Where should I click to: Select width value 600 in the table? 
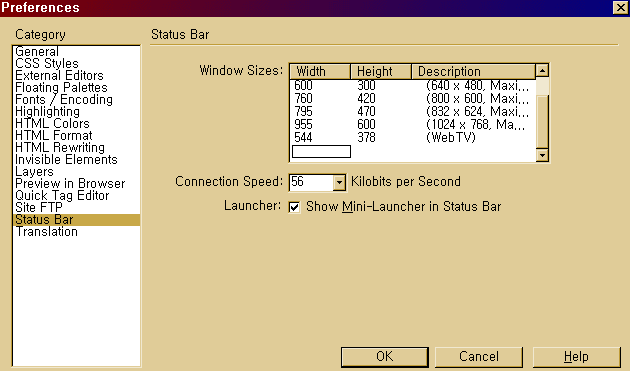(303, 86)
